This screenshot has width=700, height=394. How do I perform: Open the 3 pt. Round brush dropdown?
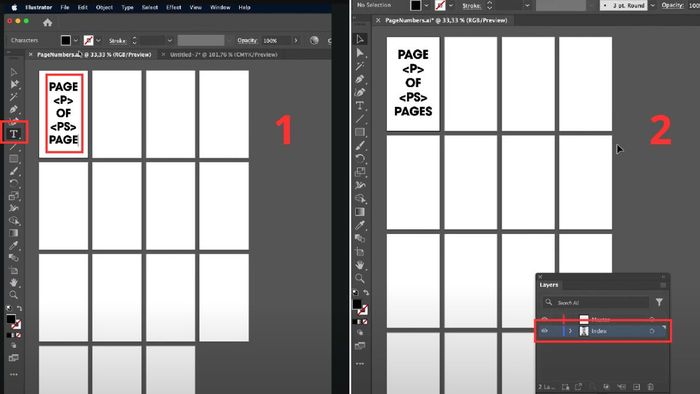click(x=652, y=5)
